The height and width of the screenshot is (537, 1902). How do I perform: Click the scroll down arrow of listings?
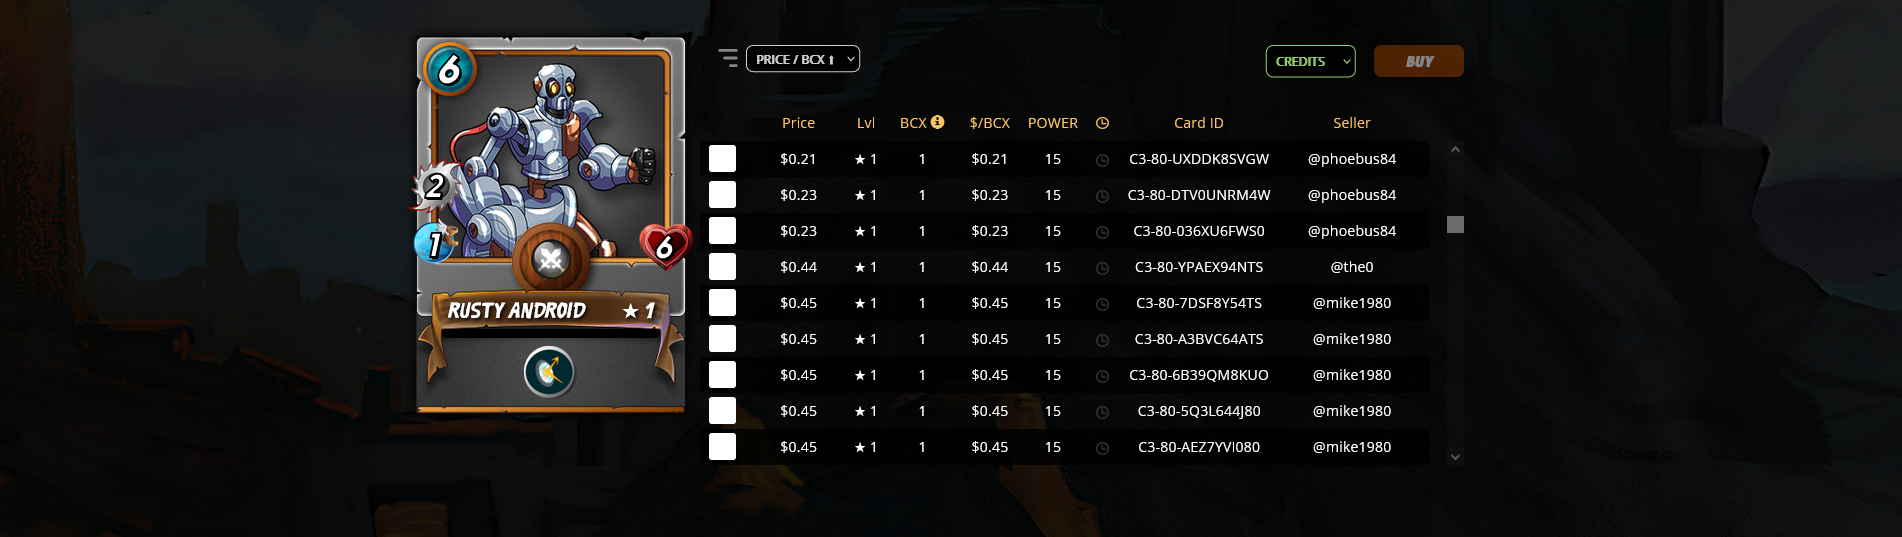(x=1455, y=457)
